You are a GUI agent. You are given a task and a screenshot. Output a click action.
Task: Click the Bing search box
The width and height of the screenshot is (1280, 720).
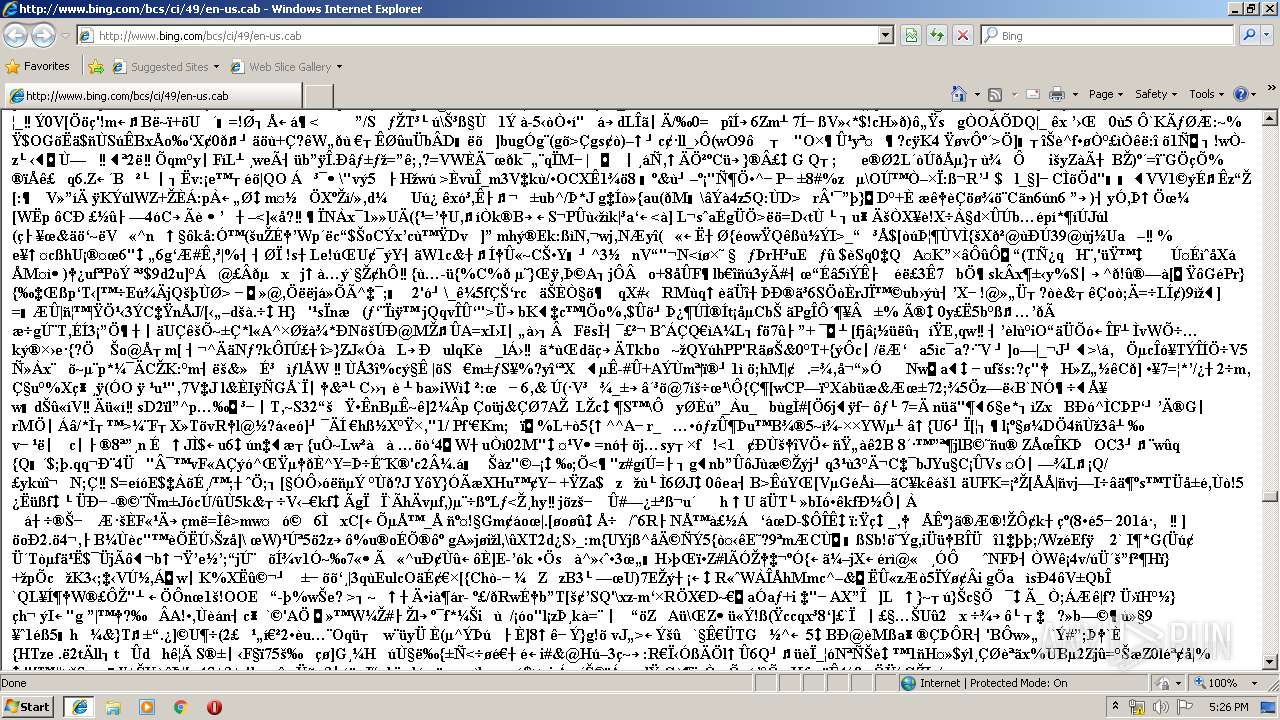1108,36
